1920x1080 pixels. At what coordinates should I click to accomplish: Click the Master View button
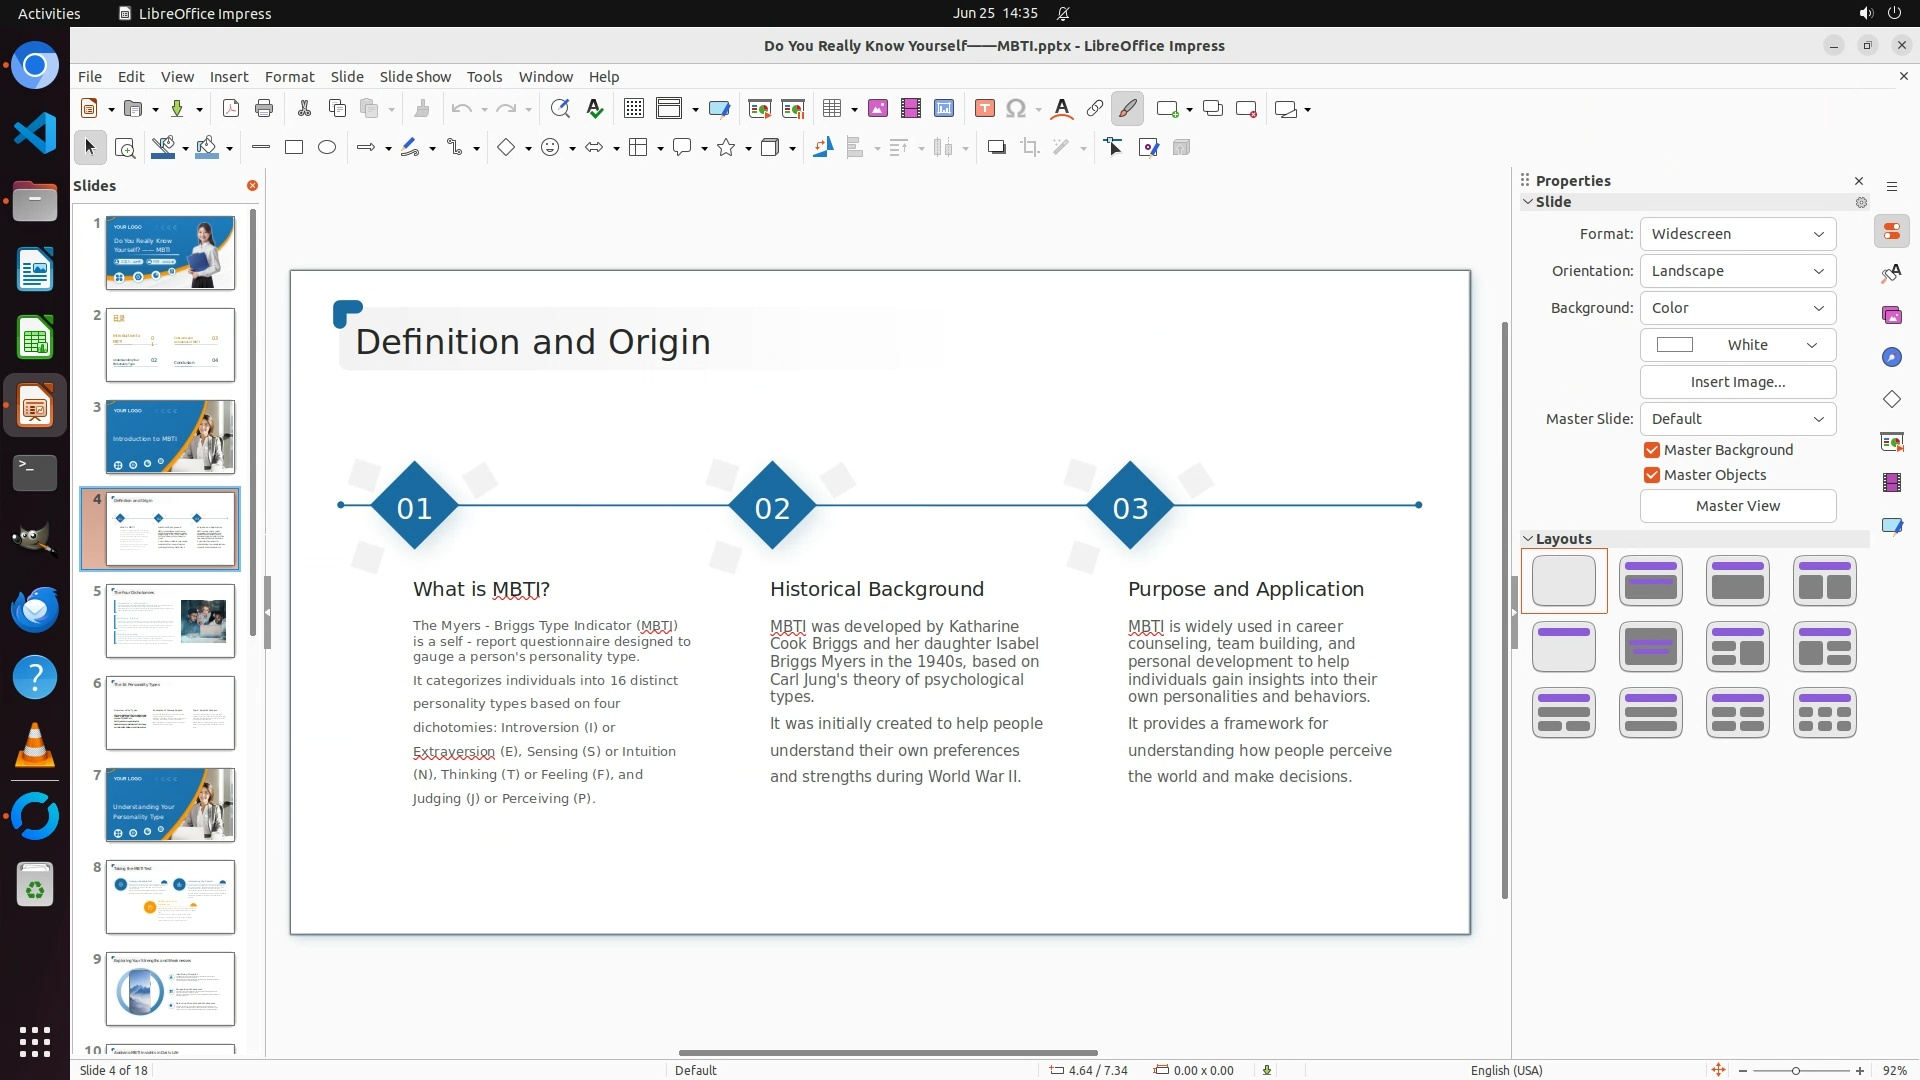[1737, 506]
